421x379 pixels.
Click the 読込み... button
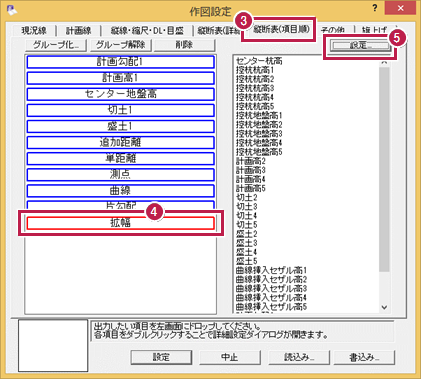tap(299, 357)
